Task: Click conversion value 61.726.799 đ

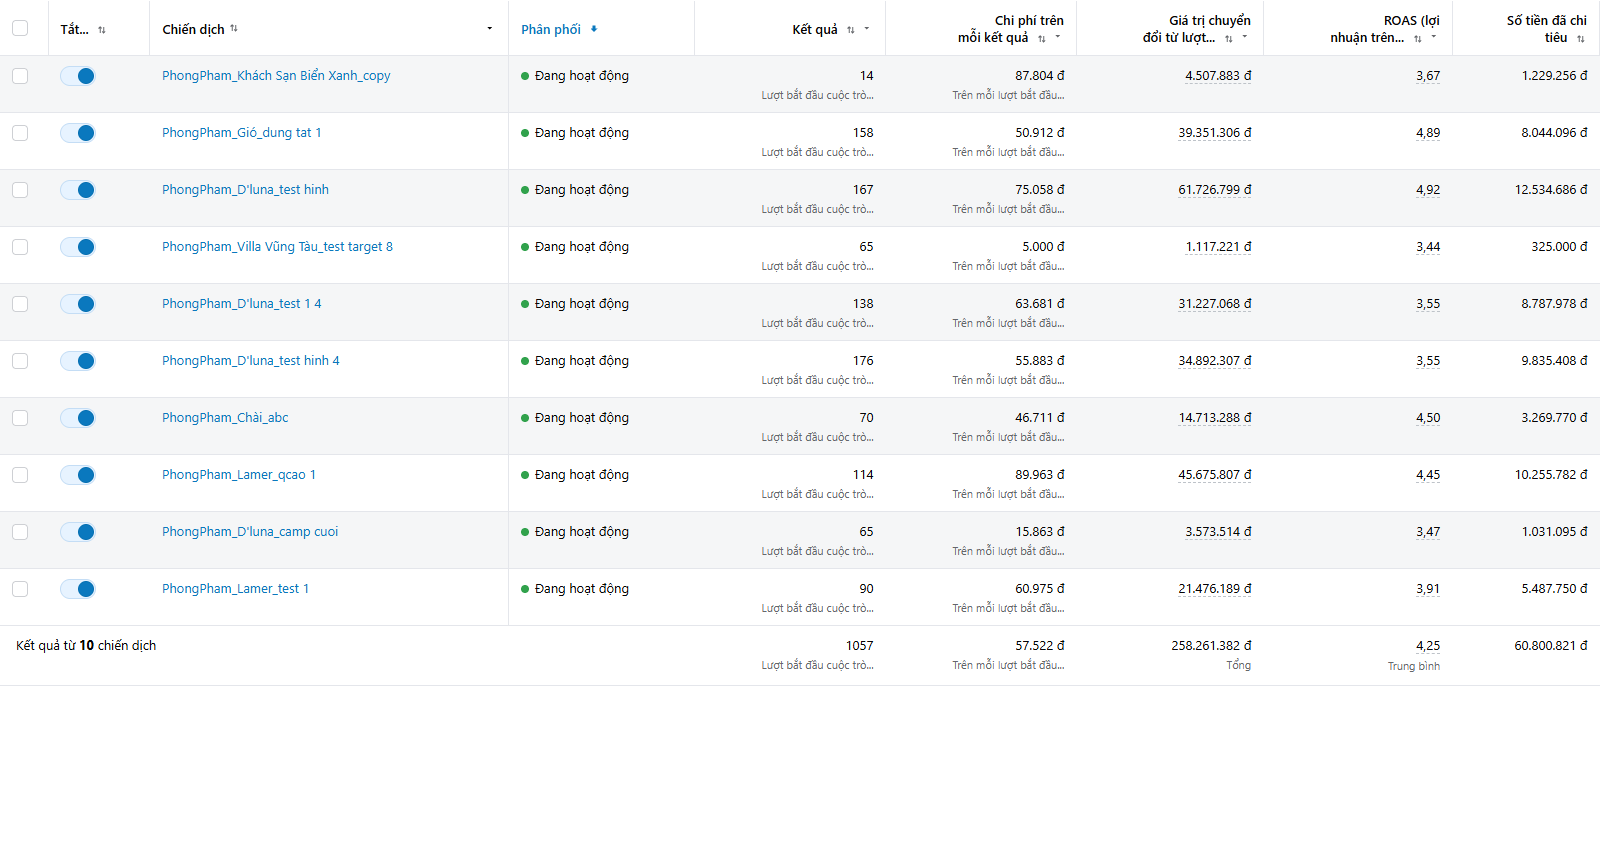Action: point(1215,190)
